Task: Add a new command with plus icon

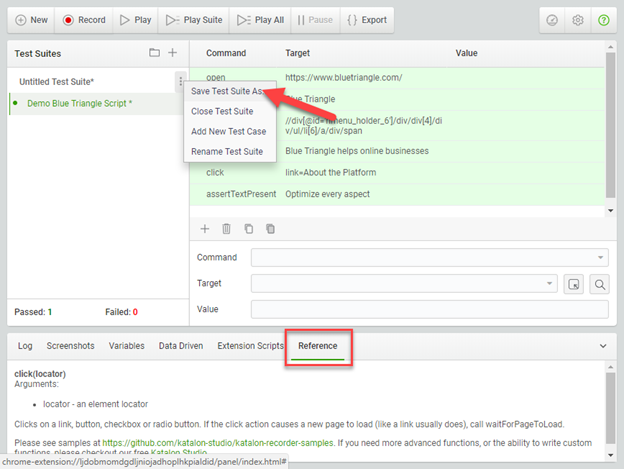Action: (x=205, y=229)
